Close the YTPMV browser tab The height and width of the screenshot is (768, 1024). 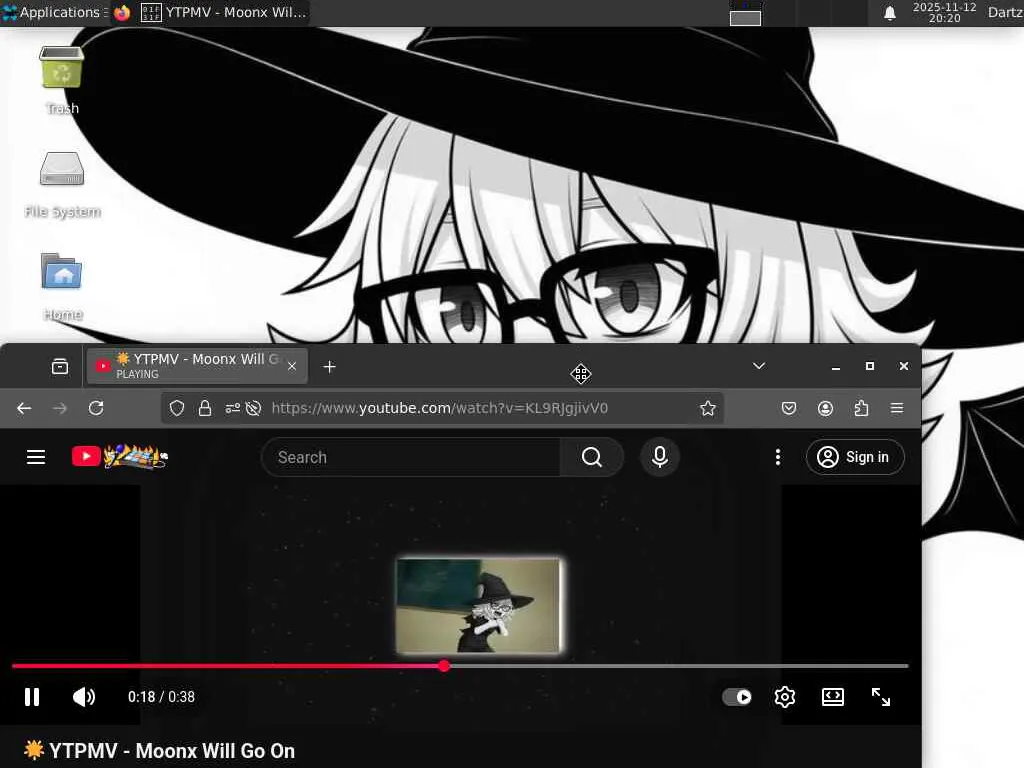coord(292,366)
